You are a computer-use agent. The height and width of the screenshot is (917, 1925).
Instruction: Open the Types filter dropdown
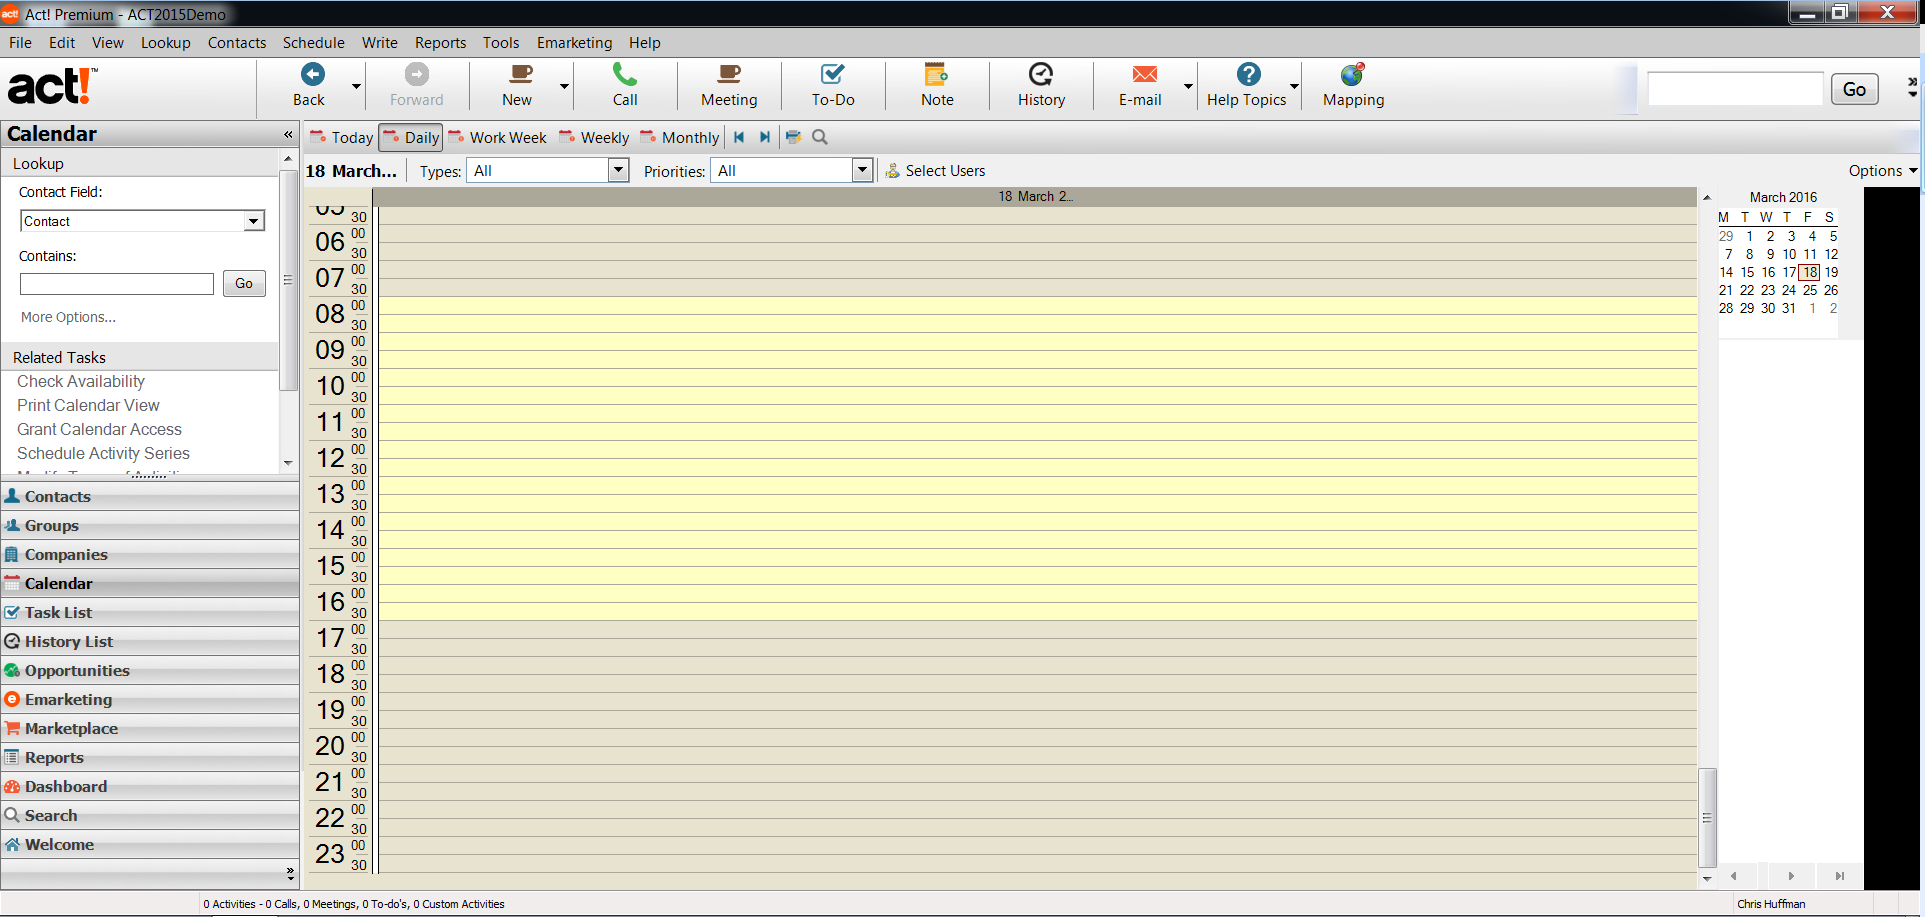[x=618, y=170]
